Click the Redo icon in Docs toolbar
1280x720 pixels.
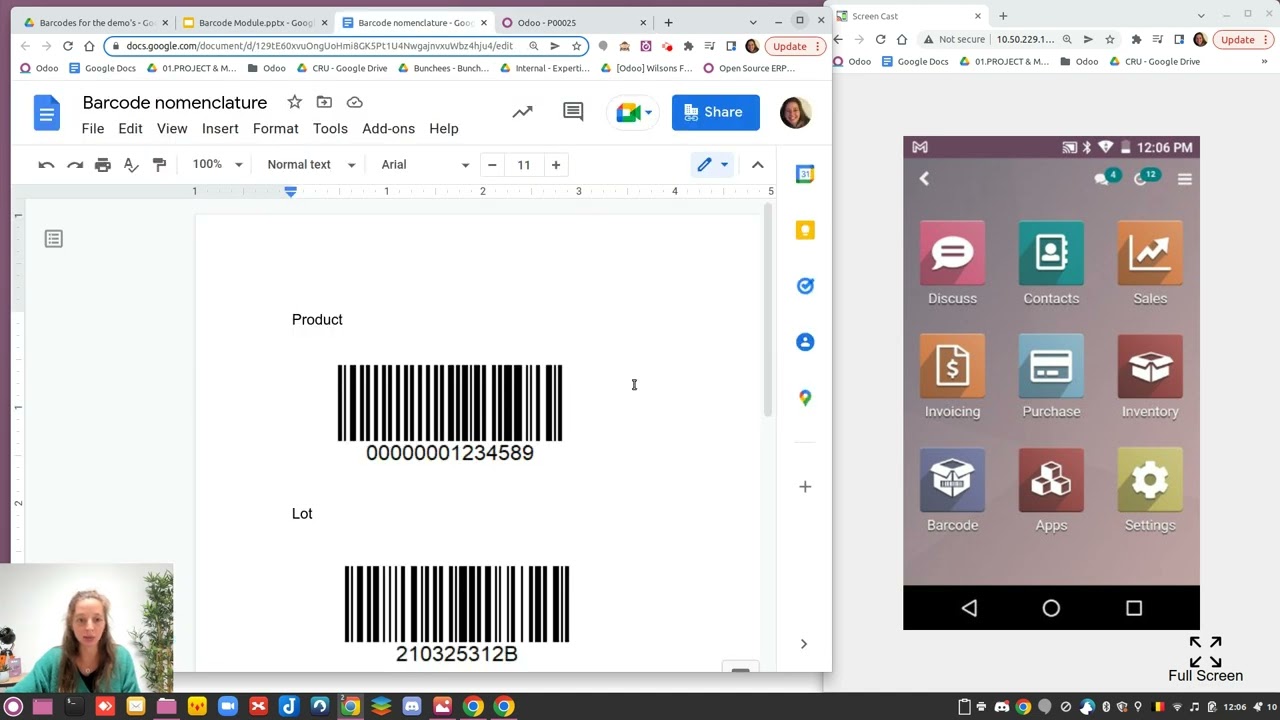75,165
